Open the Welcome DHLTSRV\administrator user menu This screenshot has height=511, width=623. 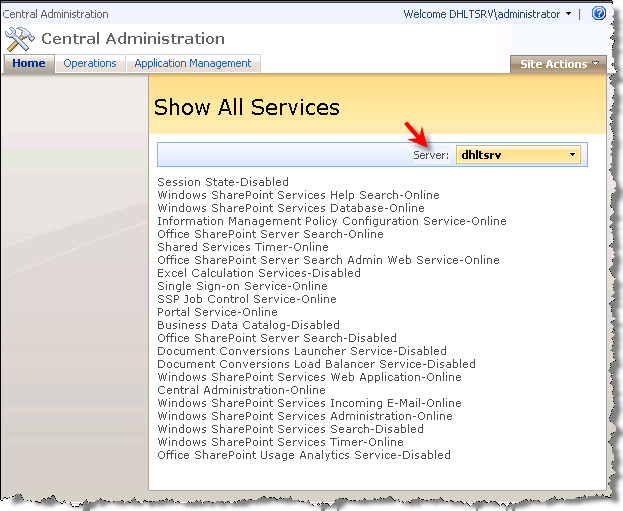click(487, 14)
